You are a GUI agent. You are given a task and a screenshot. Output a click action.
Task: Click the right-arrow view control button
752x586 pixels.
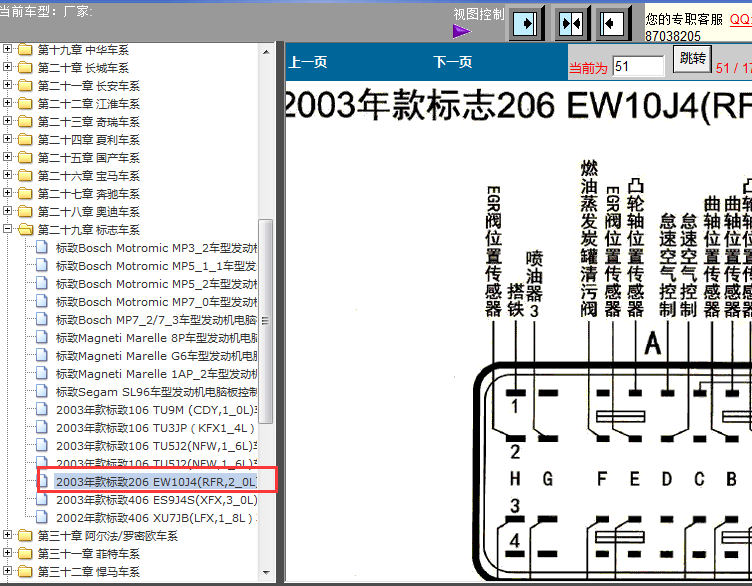(x=526, y=23)
